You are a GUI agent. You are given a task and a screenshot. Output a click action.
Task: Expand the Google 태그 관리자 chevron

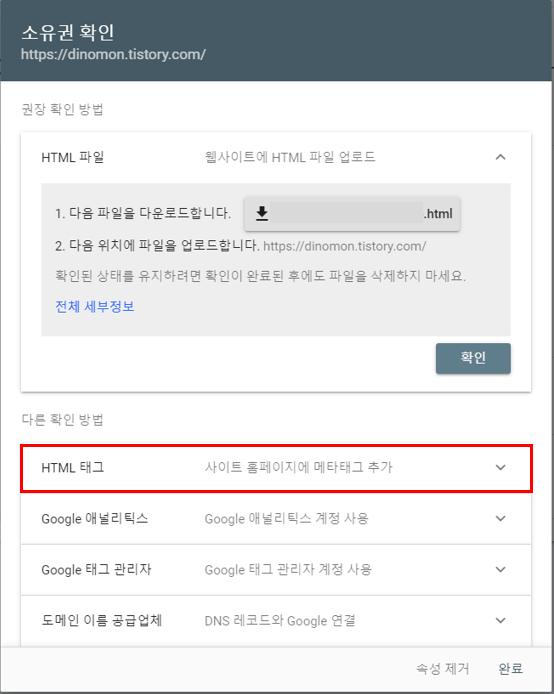tap(500, 570)
